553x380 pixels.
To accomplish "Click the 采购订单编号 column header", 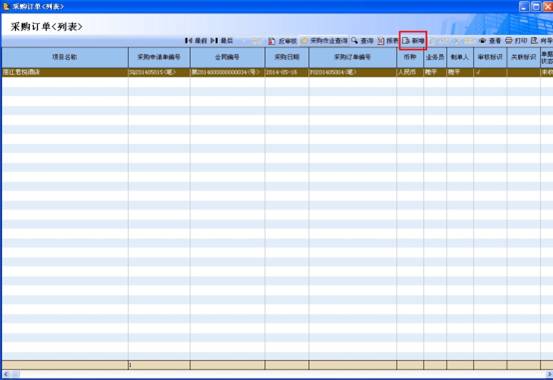I will (353, 57).
